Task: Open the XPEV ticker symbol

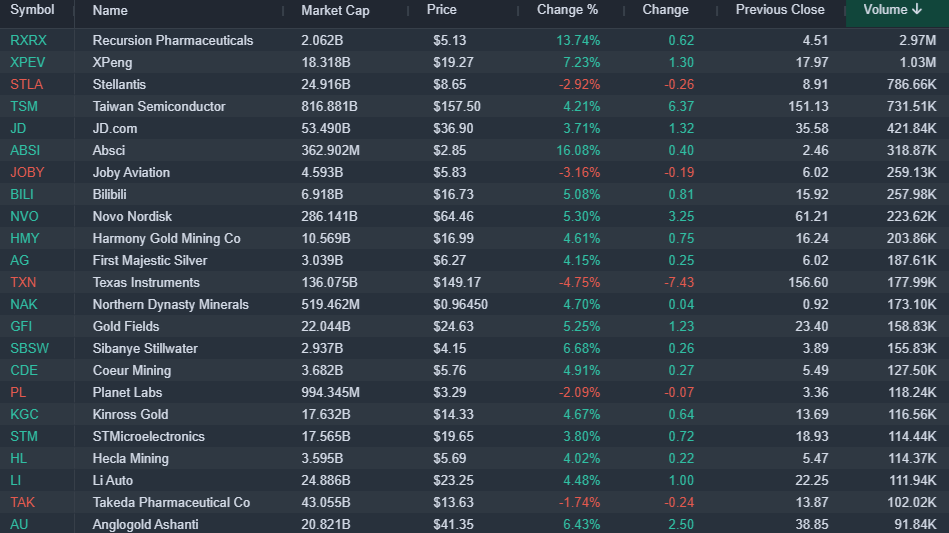Action: click(27, 62)
